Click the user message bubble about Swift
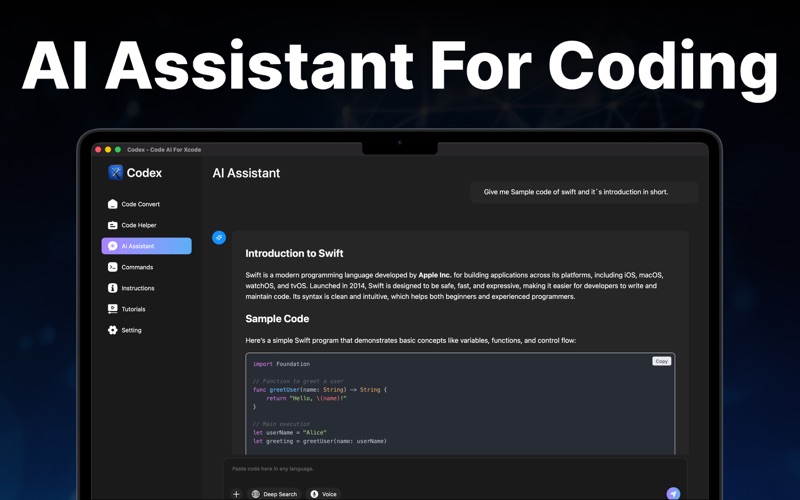This screenshot has height=500, width=800. 584,192
